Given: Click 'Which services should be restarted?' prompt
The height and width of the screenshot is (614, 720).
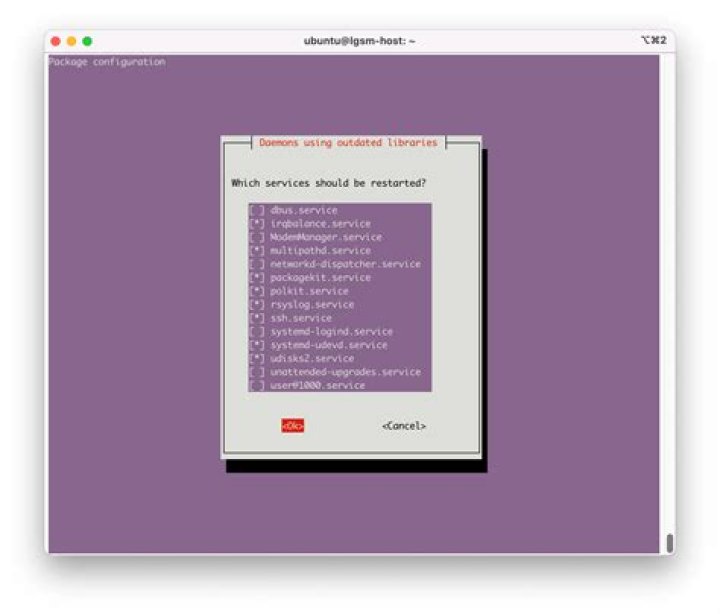Looking at the screenshot, I should (x=328, y=183).
